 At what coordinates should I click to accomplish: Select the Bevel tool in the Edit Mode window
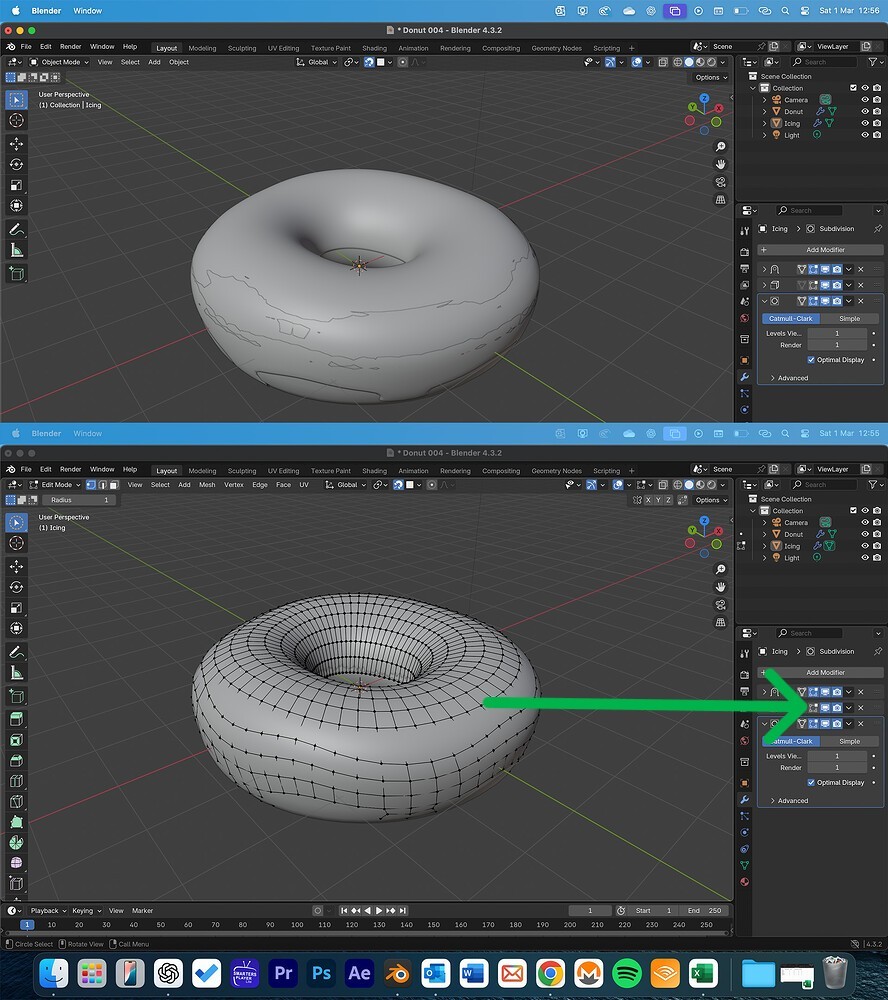[x=17, y=760]
